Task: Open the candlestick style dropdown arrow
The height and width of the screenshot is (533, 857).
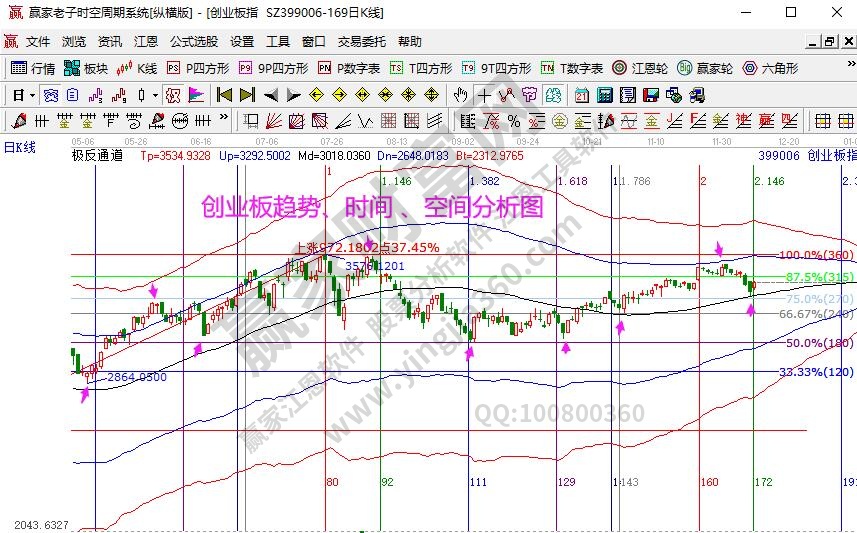Action: pos(154,95)
